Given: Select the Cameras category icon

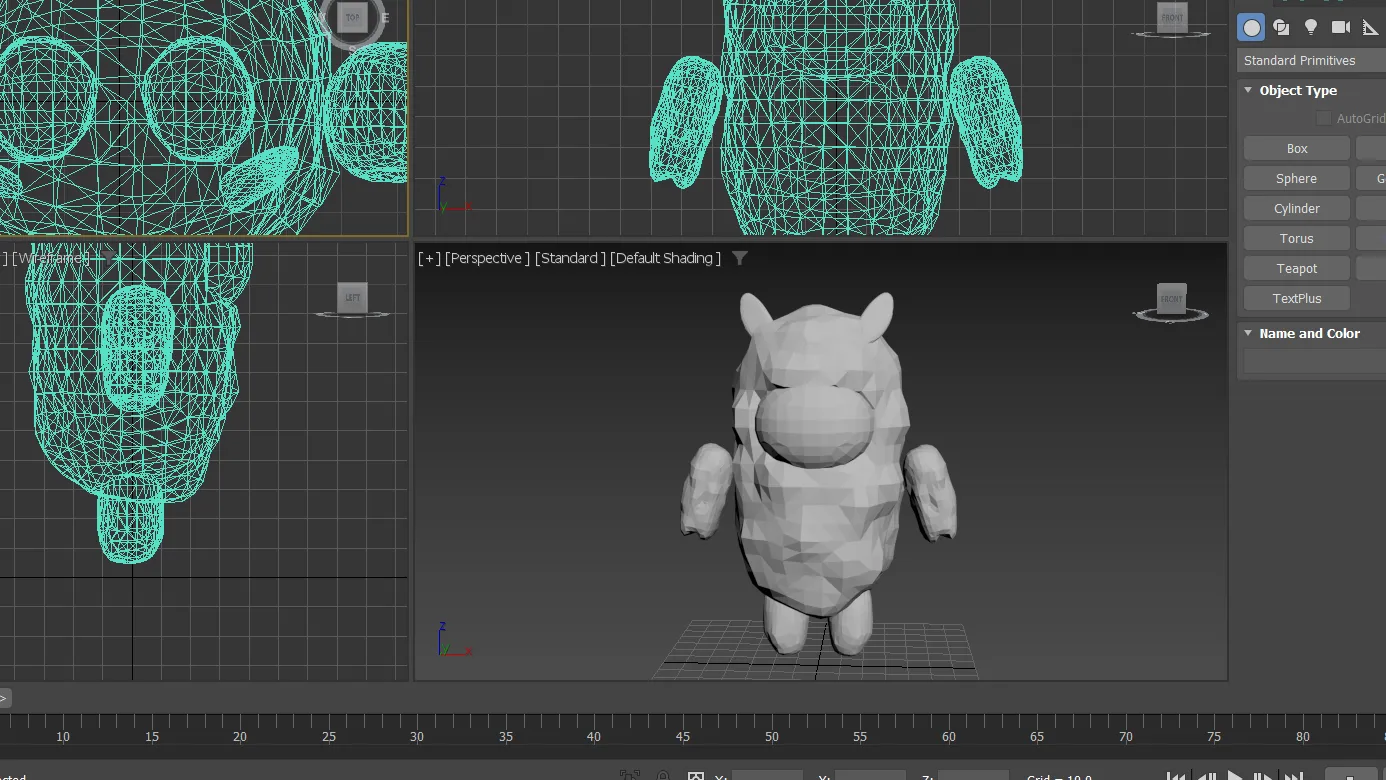Looking at the screenshot, I should pos(1341,28).
